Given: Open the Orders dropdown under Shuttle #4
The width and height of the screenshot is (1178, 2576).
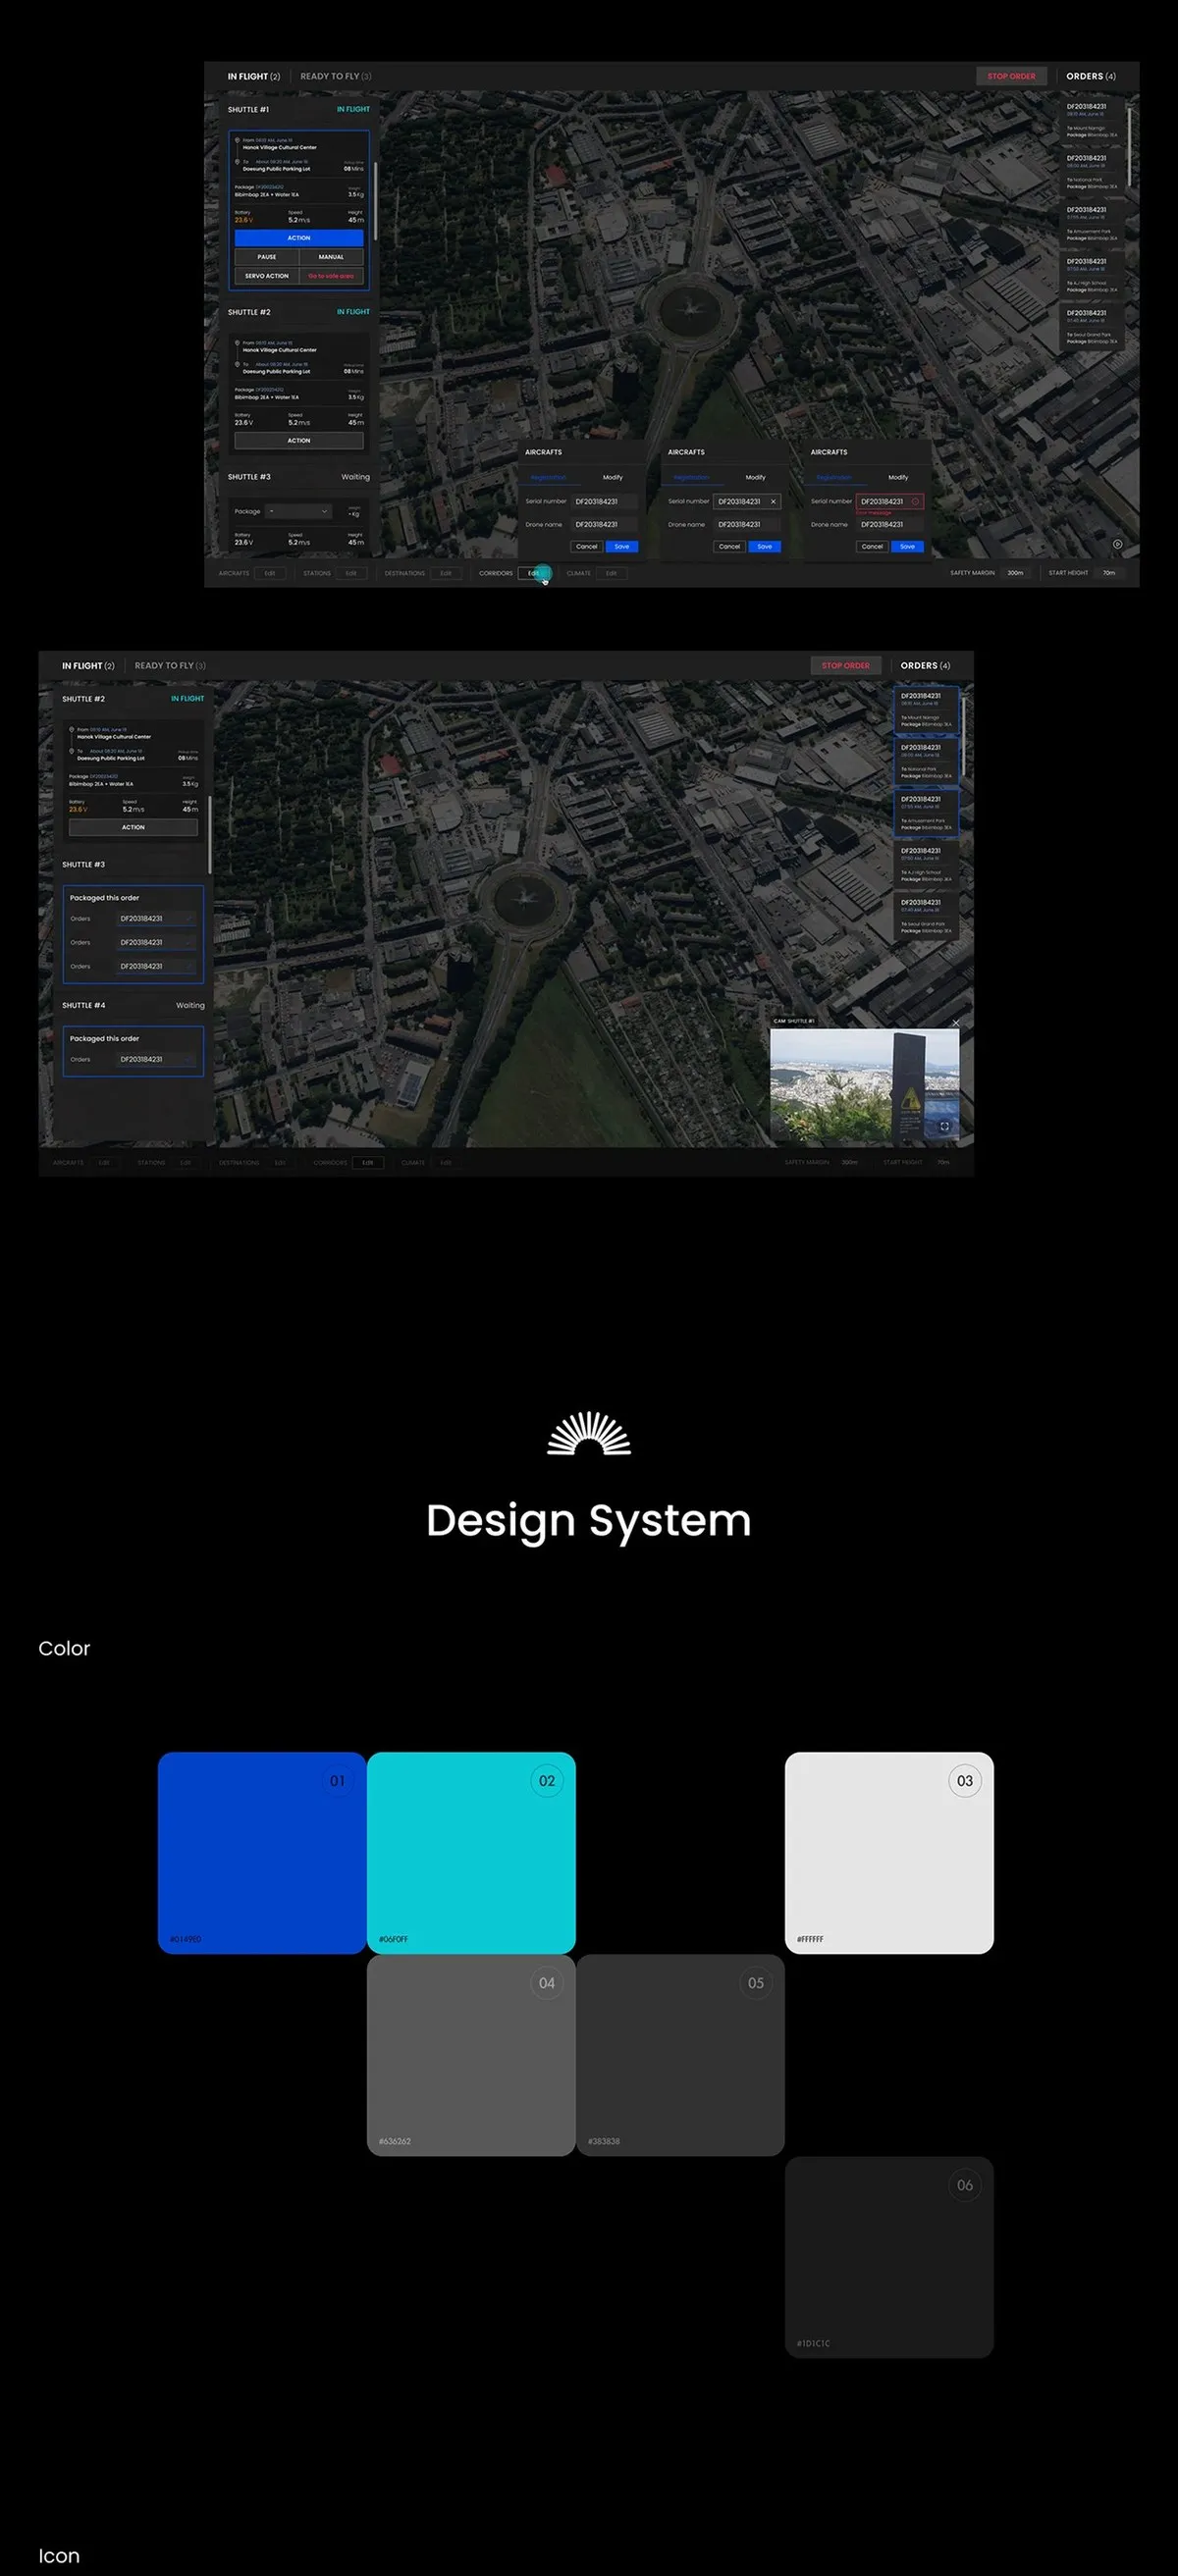Looking at the screenshot, I should point(155,1059).
